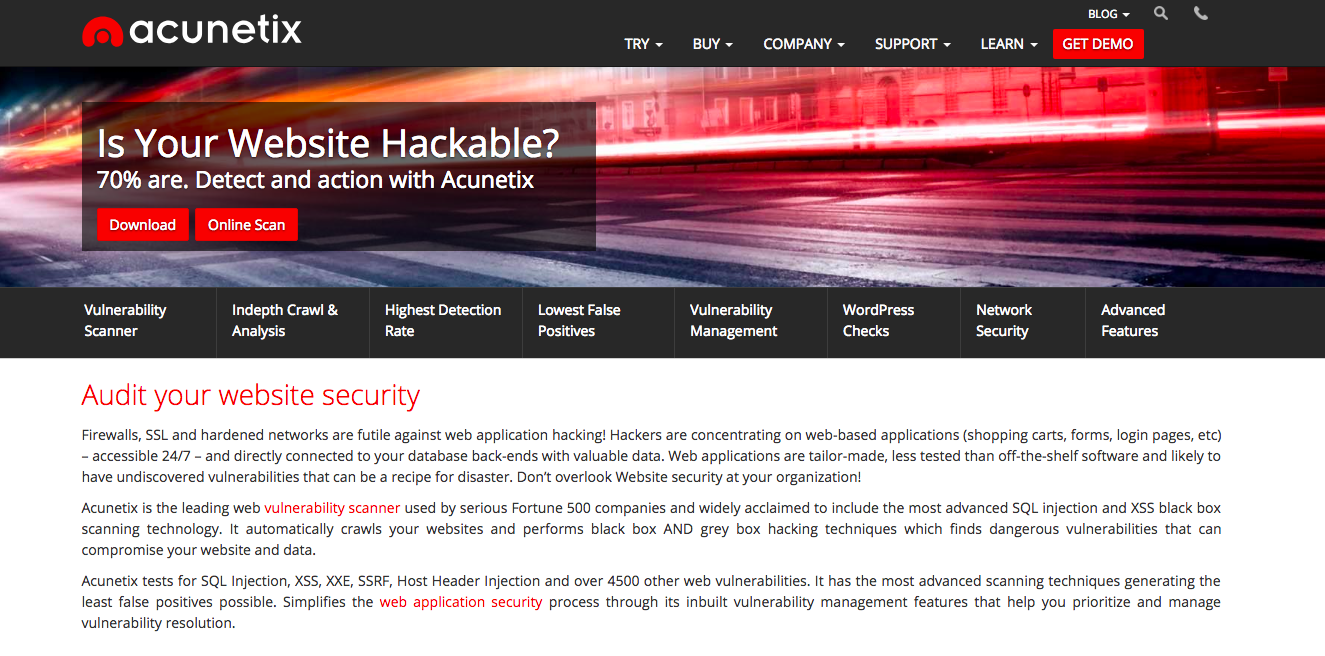Open the LEARN menu

(1009, 44)
